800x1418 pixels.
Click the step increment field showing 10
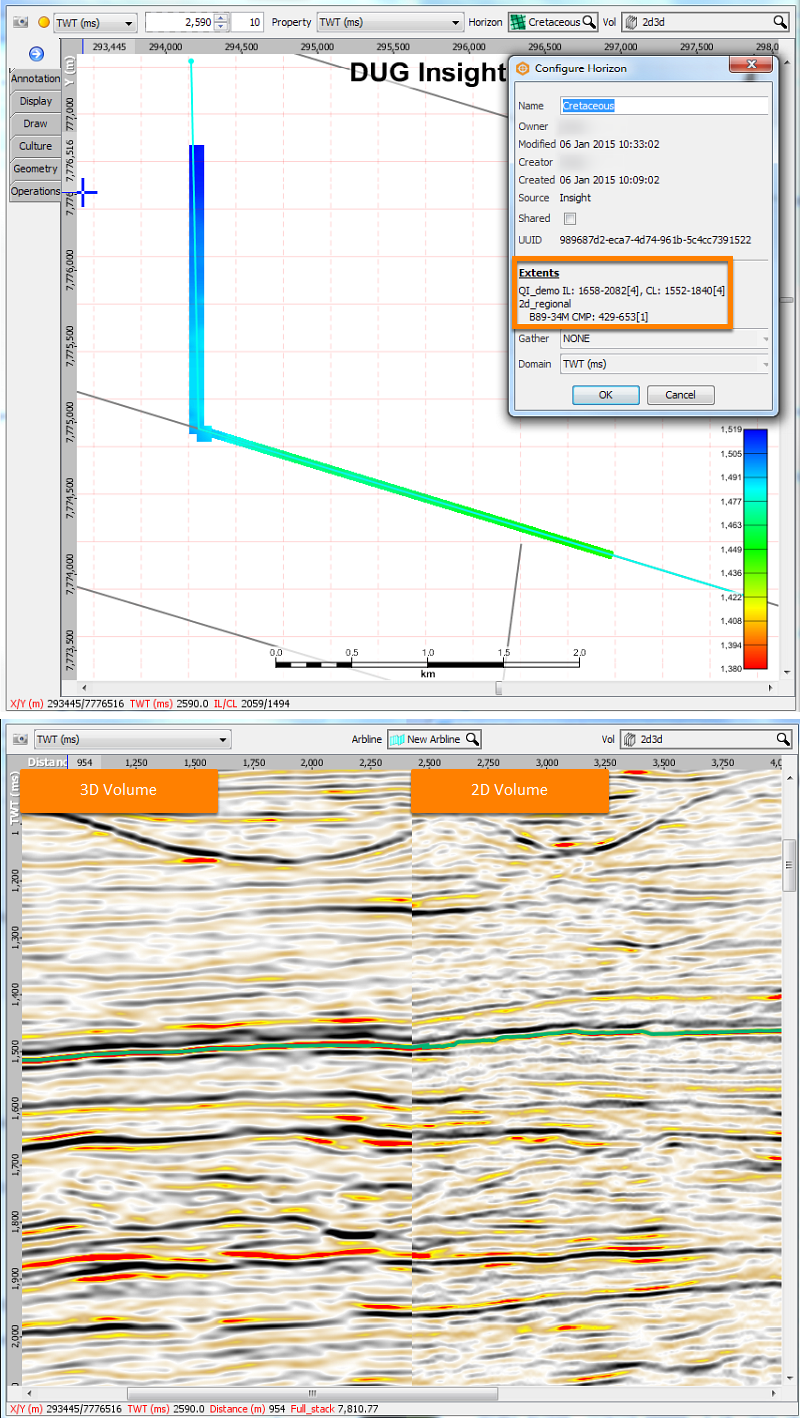click(248, 22)
